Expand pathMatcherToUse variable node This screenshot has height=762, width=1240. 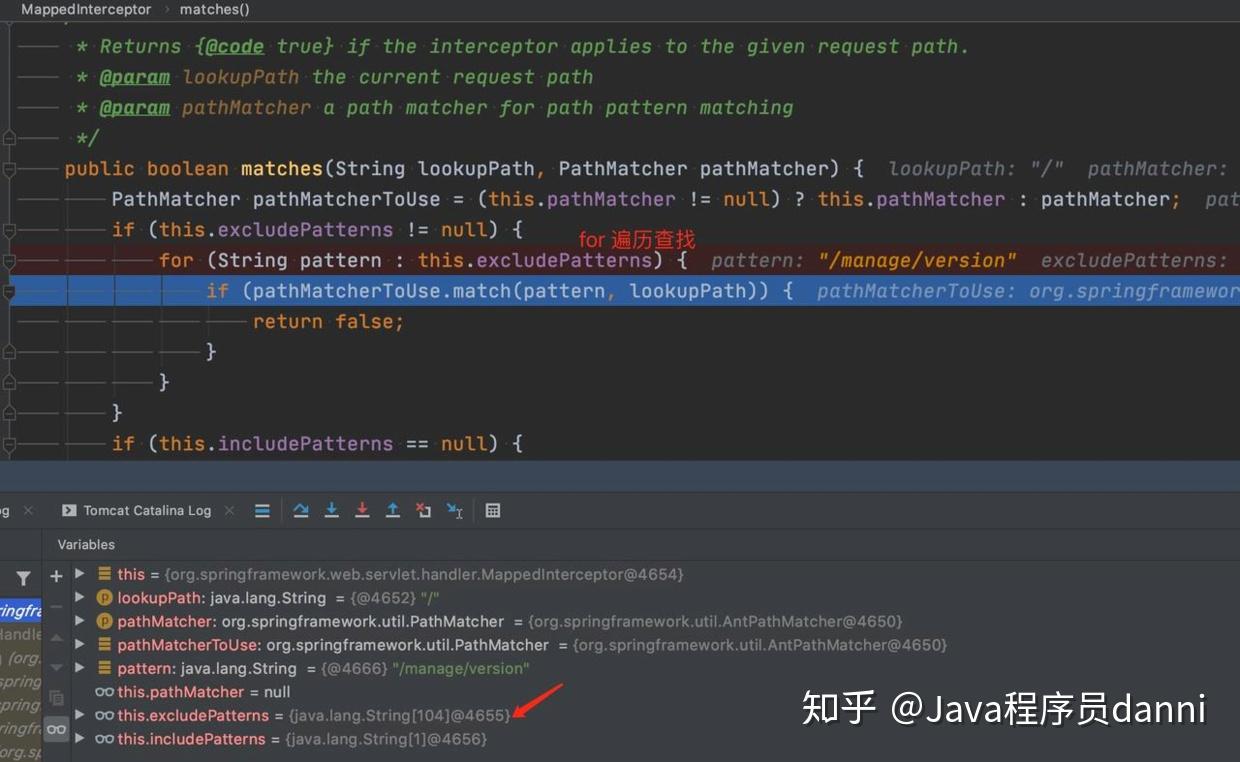(x=80, y=644)
